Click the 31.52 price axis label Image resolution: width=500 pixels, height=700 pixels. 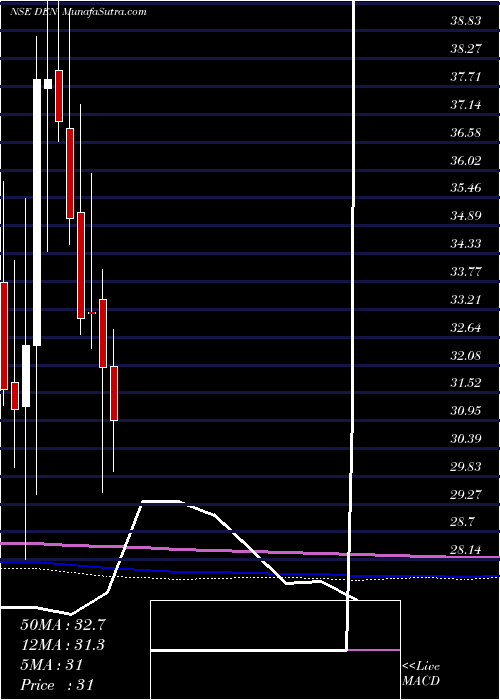tap(466, 383)
